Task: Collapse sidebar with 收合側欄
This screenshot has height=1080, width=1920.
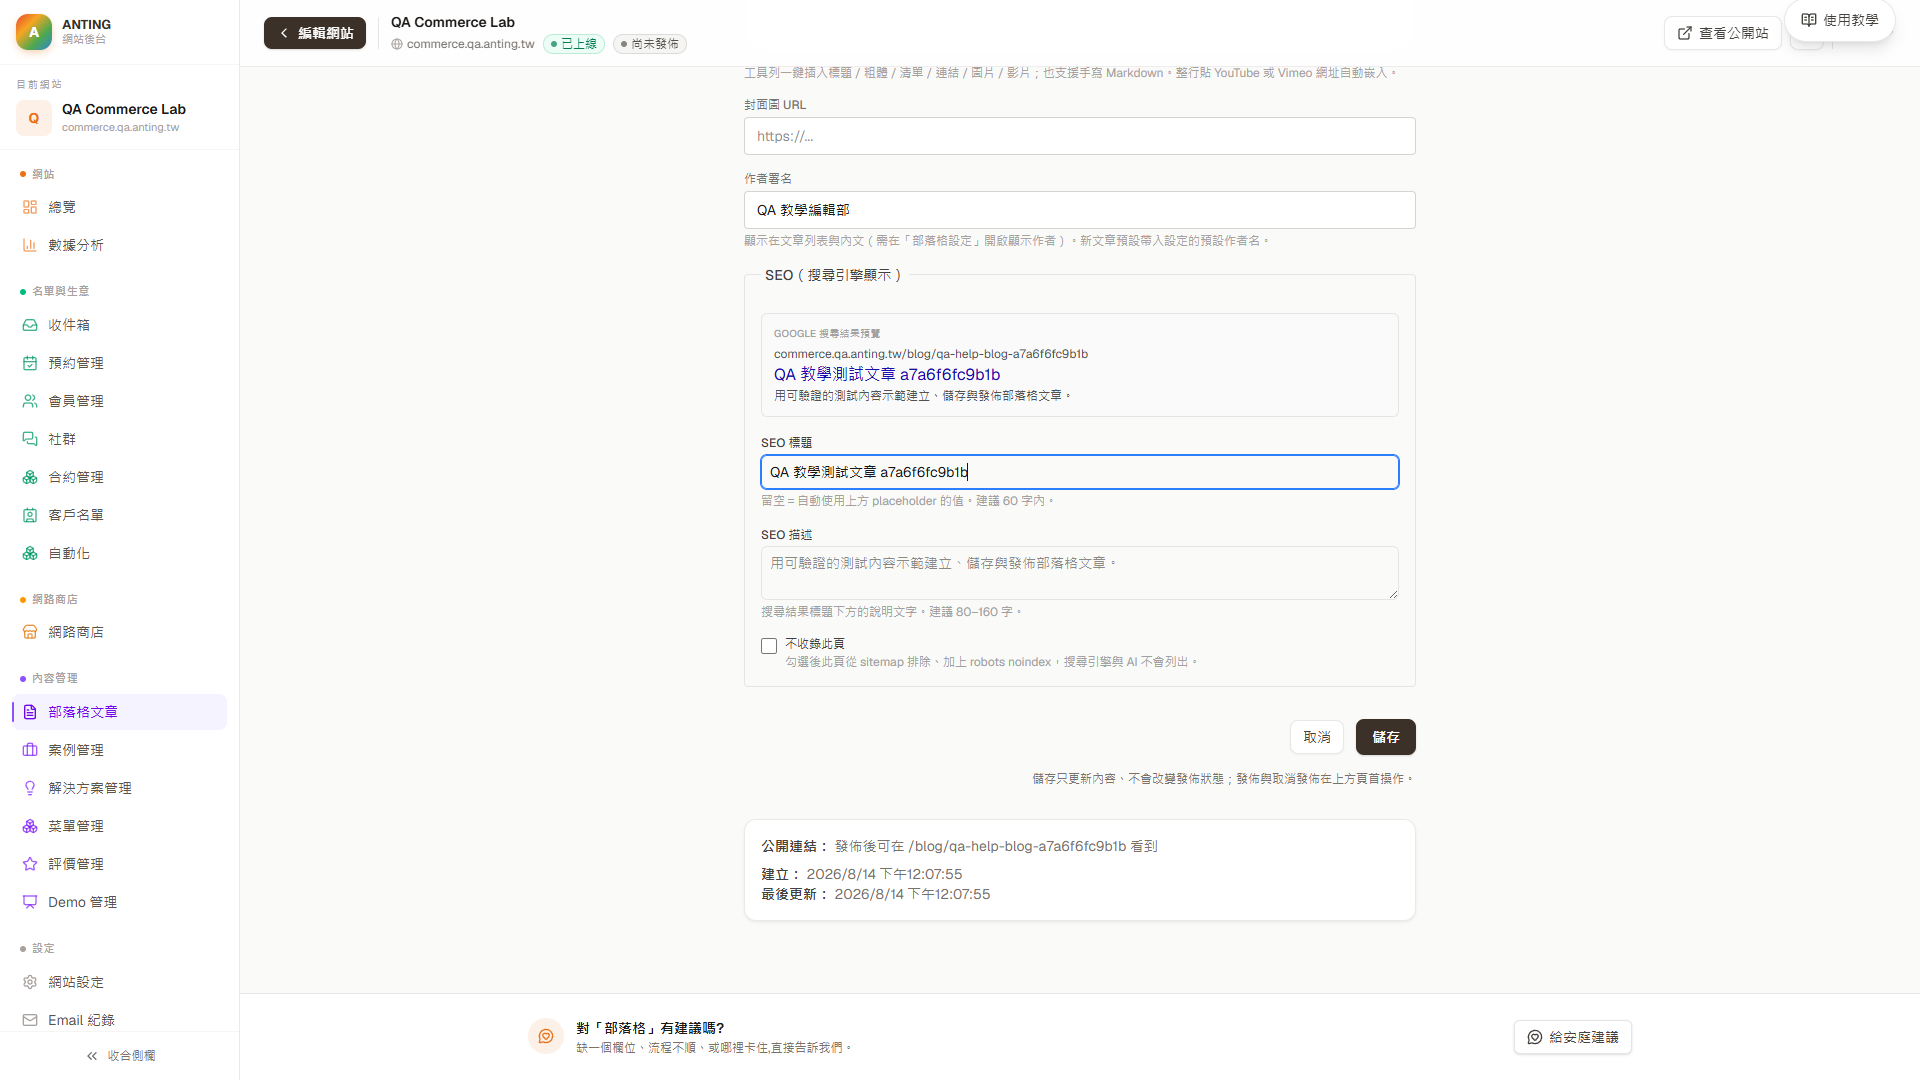Action: (120, 1056)
